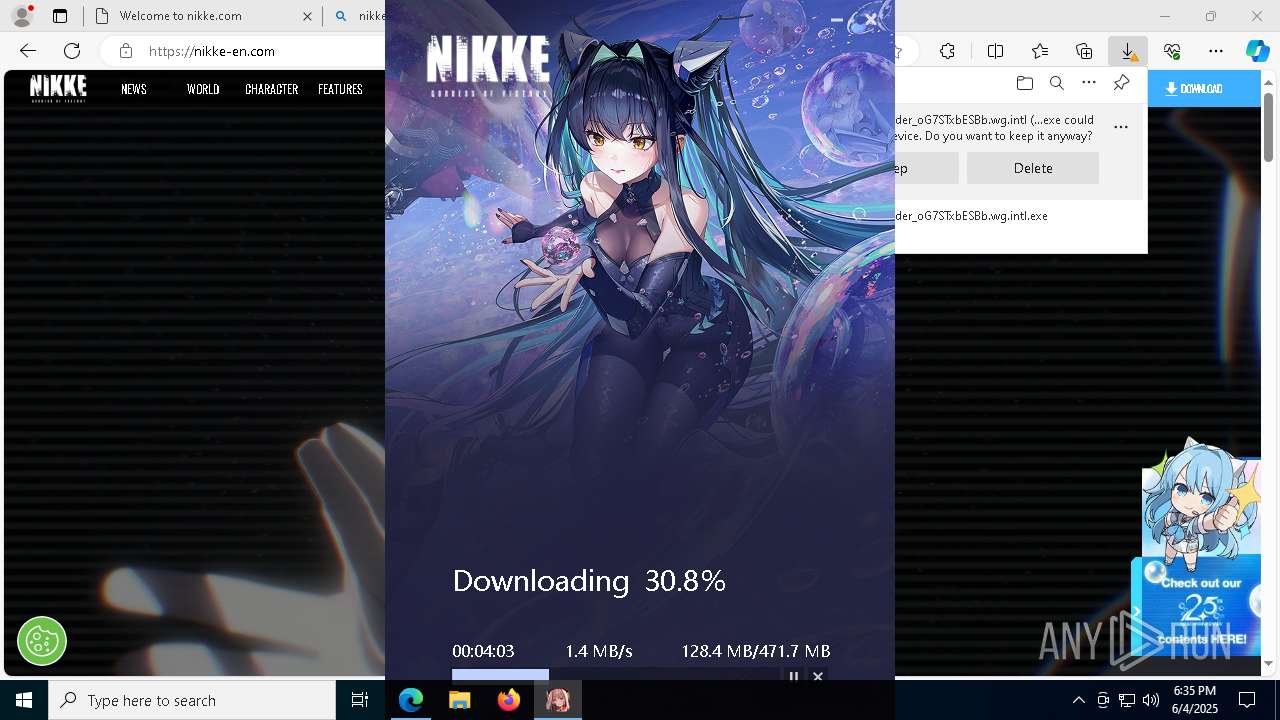Cancel the download with the X beside pause
1280x720 pixels.
click(818, 677)
